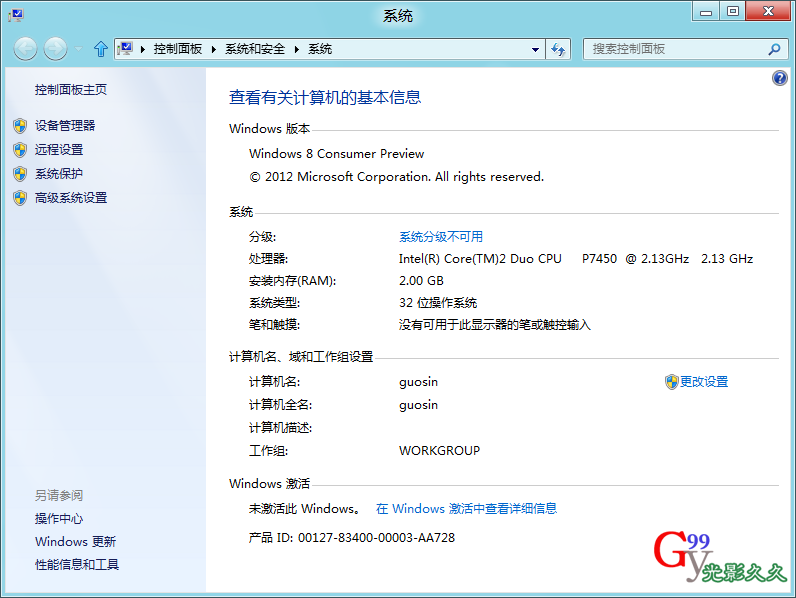
Task: Open 操作中心 link
Action: coord(59,519)
